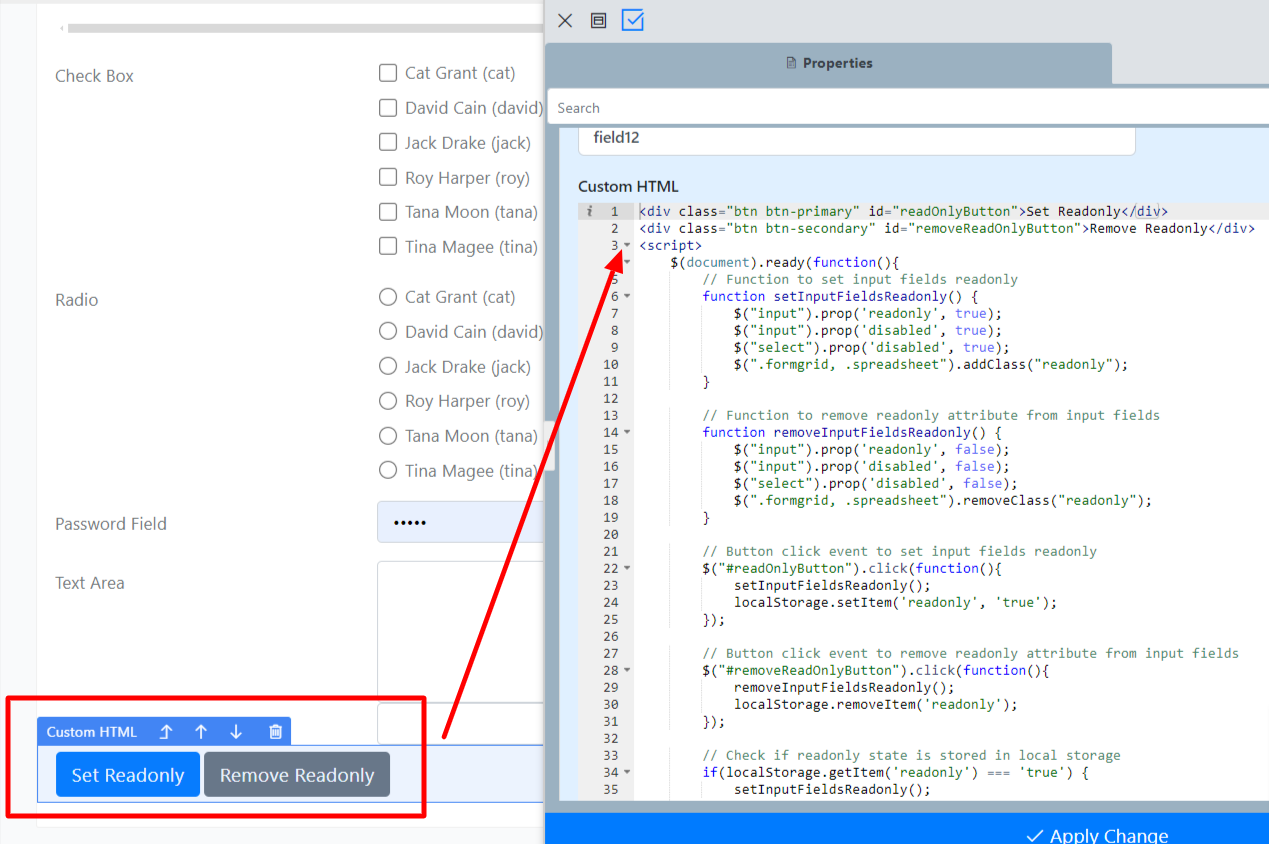Check the Cat Grant (cat) checkbox
Screen dimensions: 1269x844
[x=388, y=73]
